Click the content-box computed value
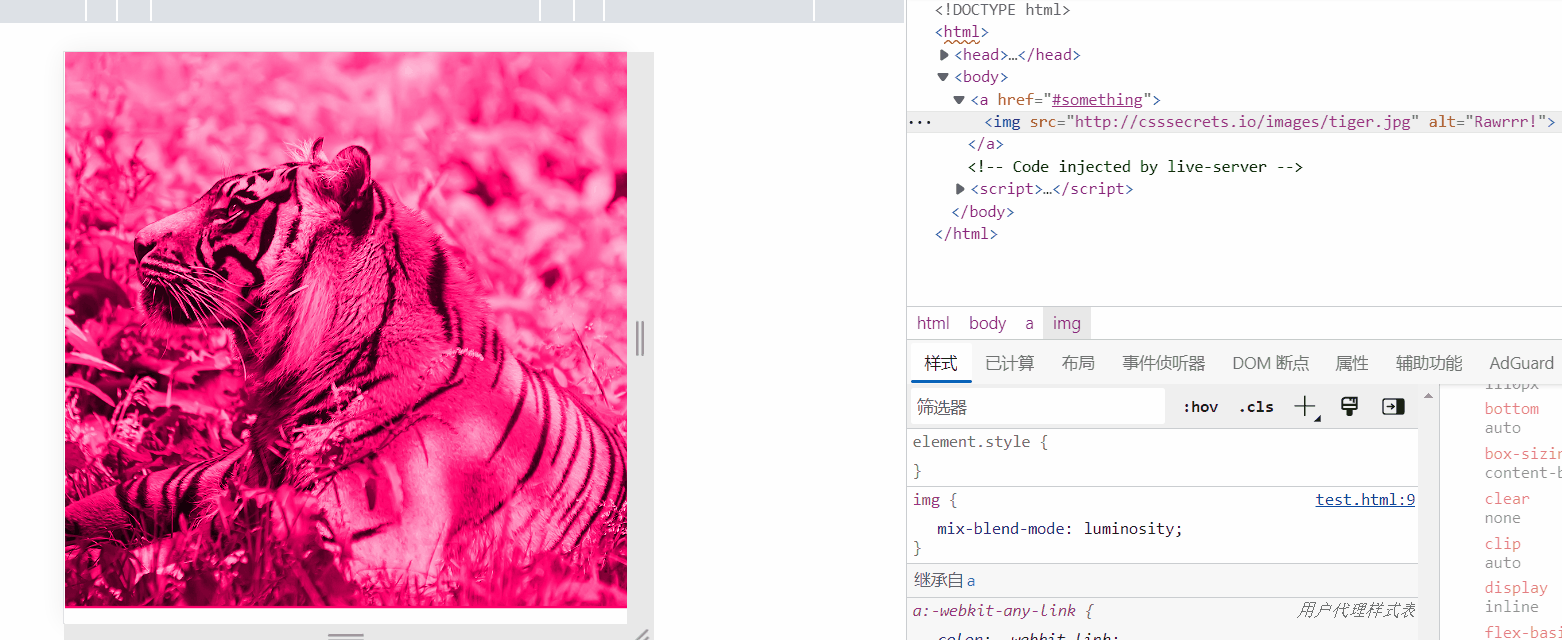Screen dimensions: 1562x640 coord(1523,473)
